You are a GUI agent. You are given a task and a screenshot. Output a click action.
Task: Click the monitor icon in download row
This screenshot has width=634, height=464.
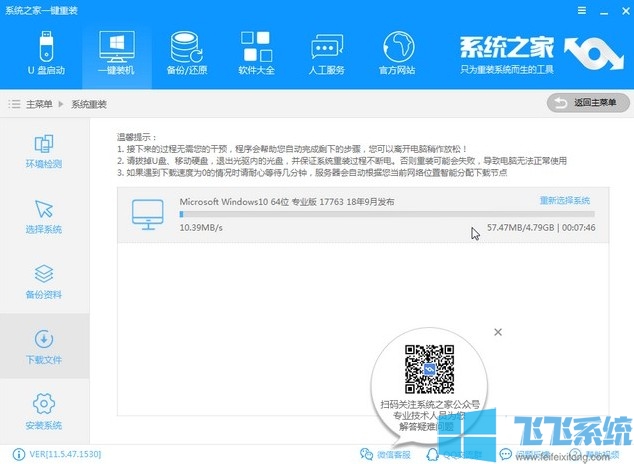pyautogui.click(x=148, y=214)
